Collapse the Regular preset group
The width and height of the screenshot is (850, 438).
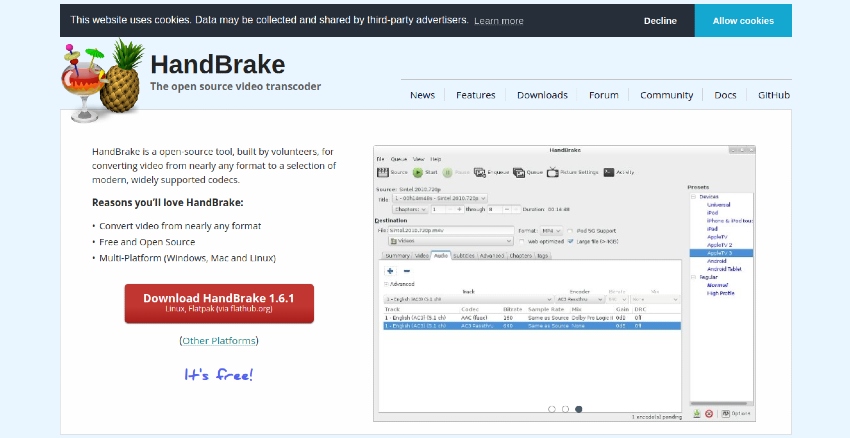693,277
